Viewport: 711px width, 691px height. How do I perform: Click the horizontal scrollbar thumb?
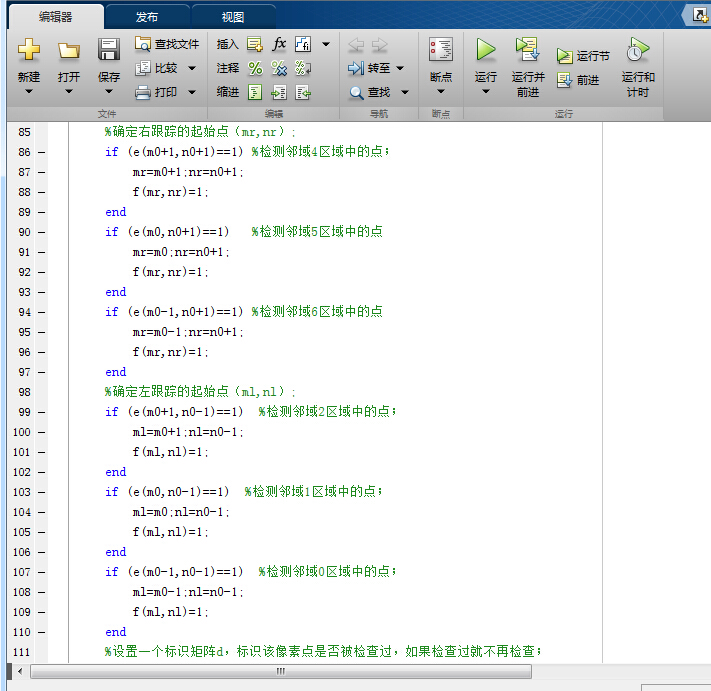coord(281,671)
